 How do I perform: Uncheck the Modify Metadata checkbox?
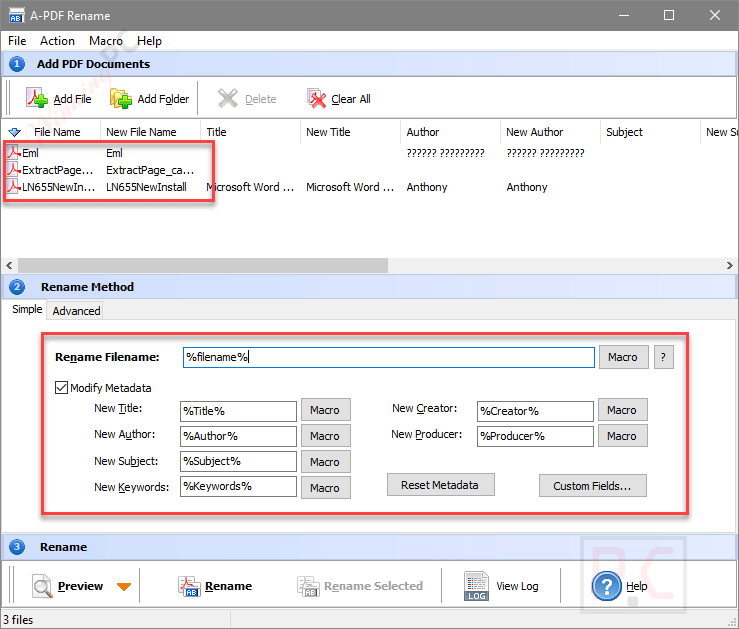click(x=62, y=388)
